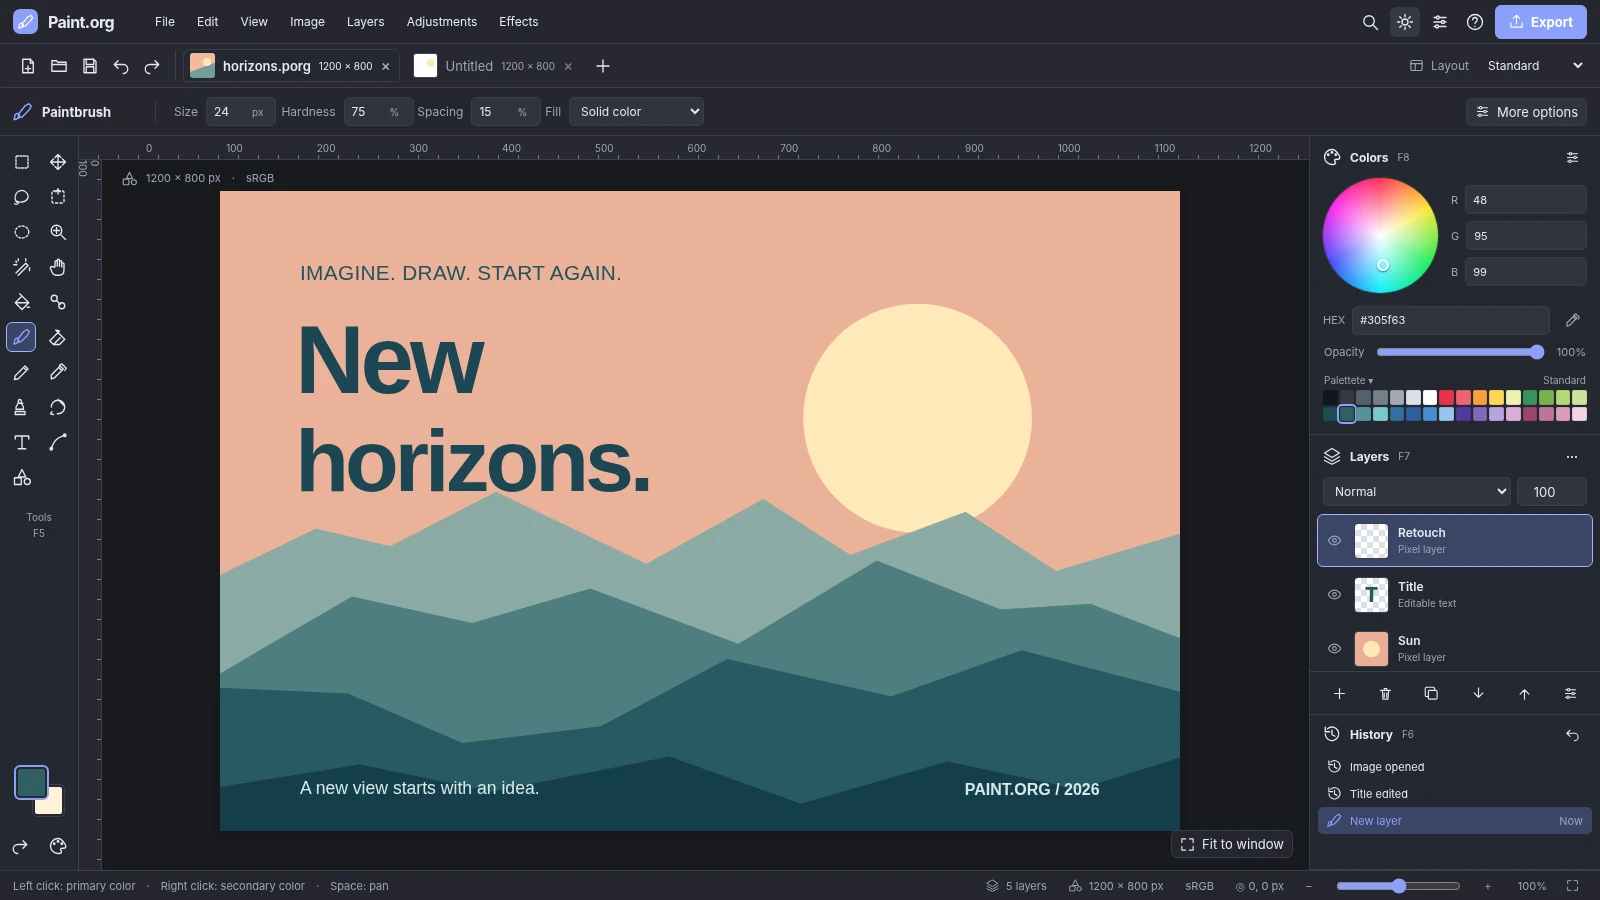Select the rectangular marquee tool

21,162
